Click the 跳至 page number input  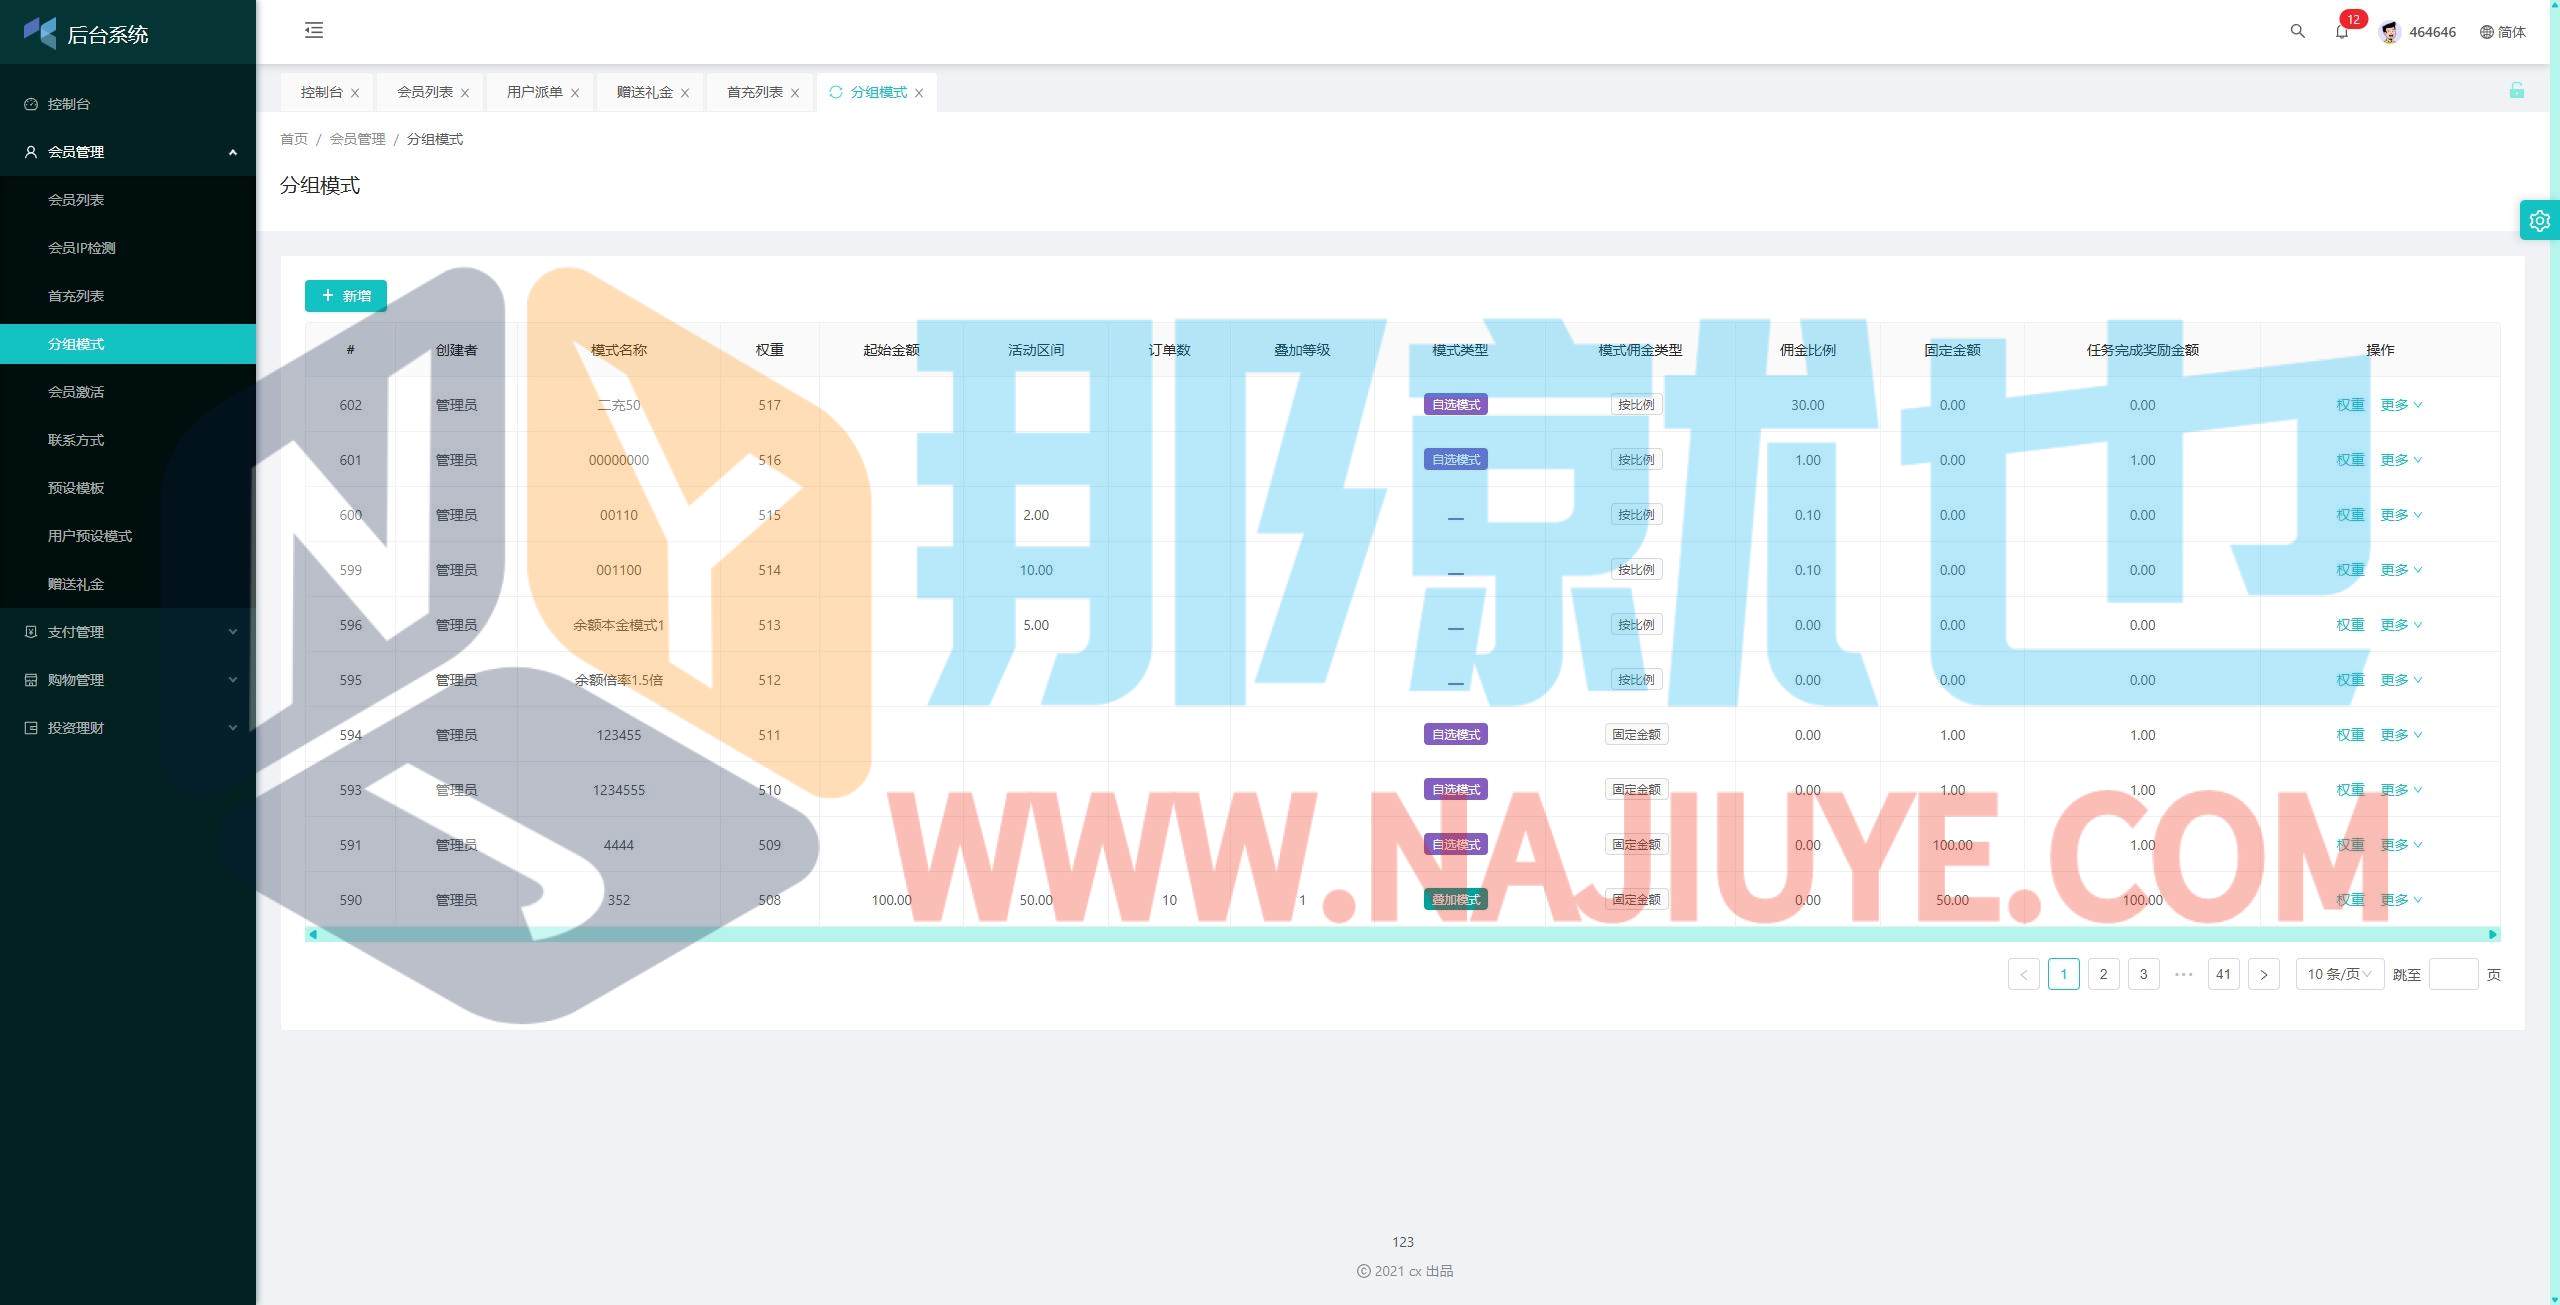tap(2452, 974)
